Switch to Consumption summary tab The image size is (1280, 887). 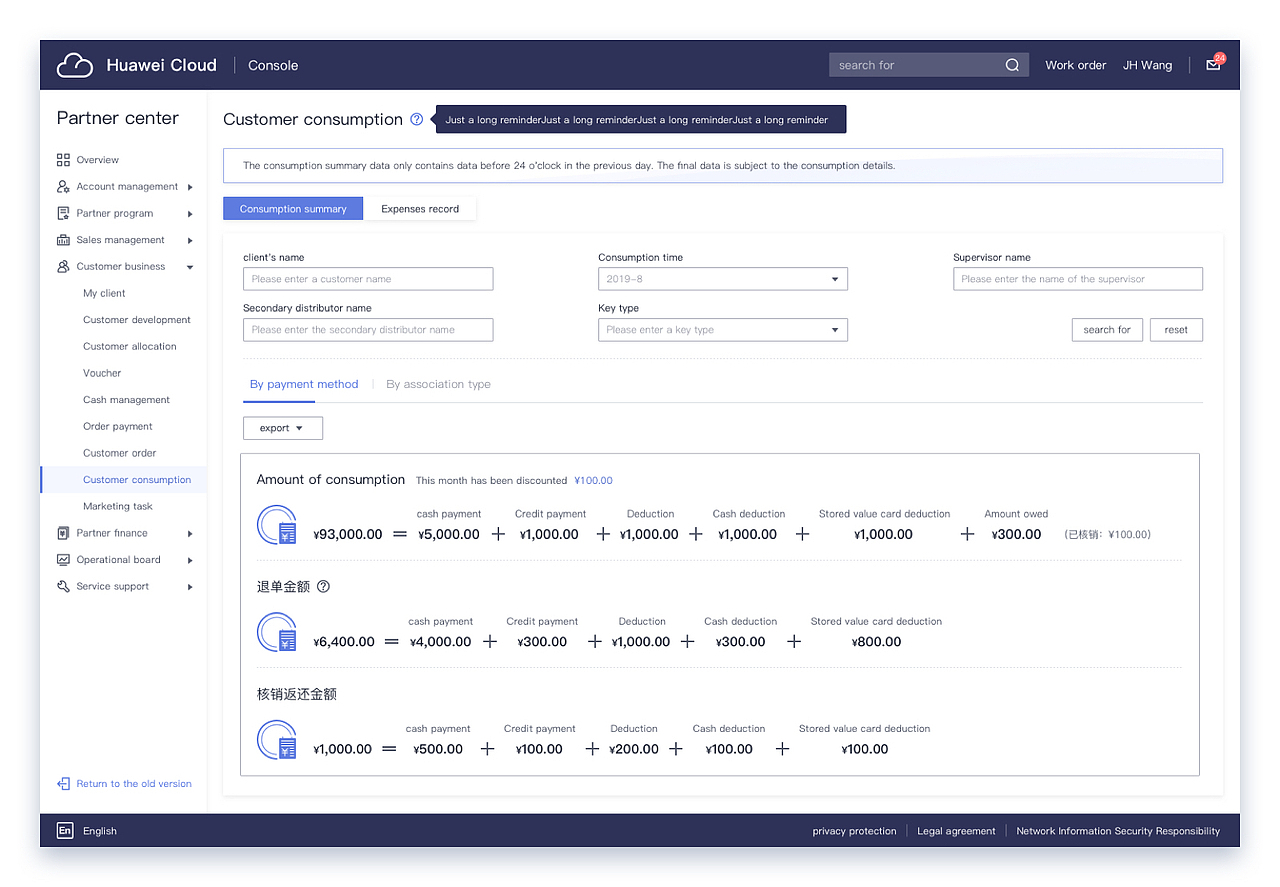(293, 209)
